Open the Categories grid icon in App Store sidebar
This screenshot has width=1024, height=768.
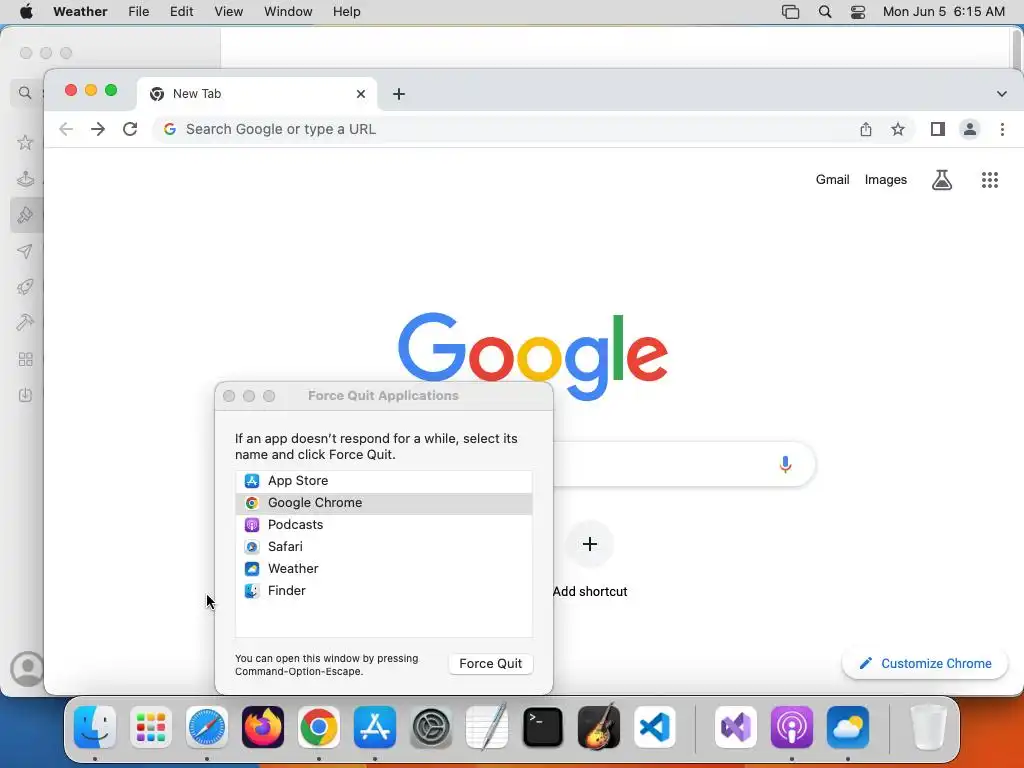pyautogui.click(x=25, y=359)
